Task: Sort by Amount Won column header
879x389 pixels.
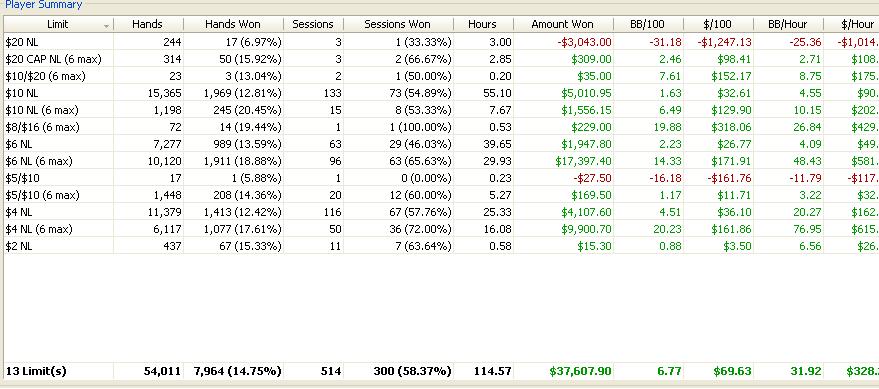Action: (563, 24)
